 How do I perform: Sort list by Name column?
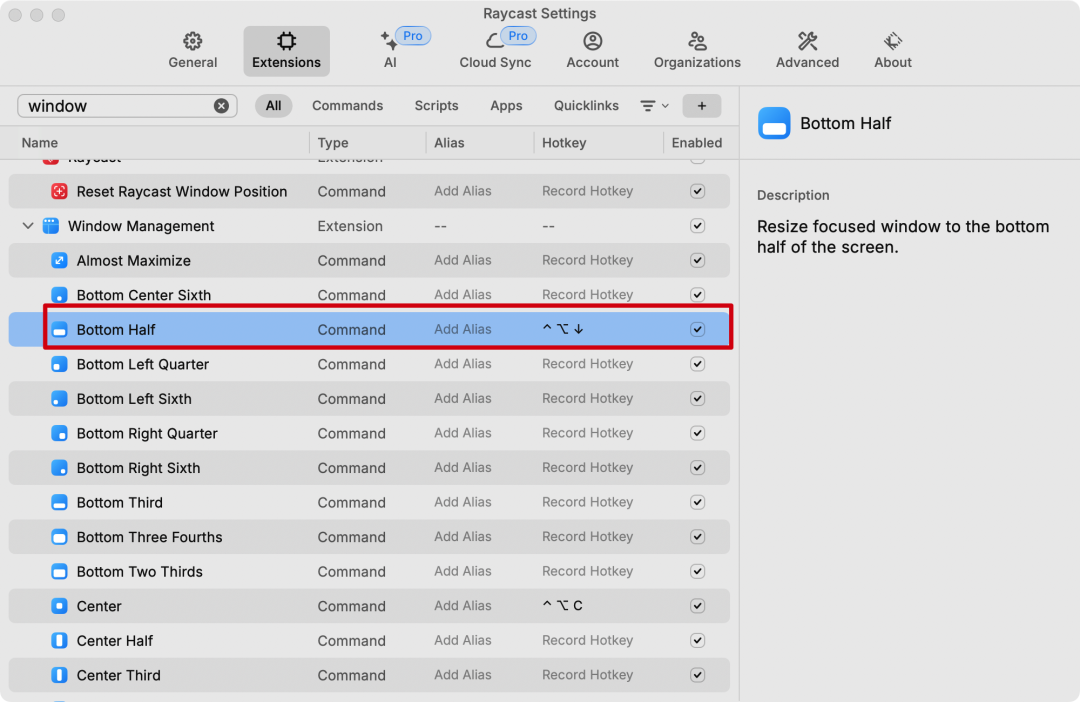coord(39,143)
